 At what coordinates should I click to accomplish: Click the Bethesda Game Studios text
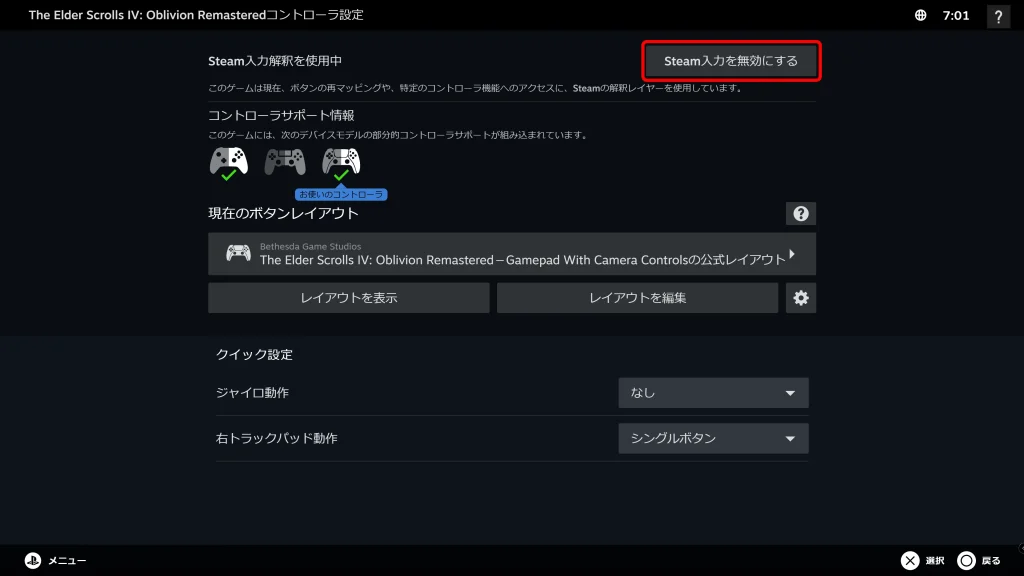pos(310,246)
